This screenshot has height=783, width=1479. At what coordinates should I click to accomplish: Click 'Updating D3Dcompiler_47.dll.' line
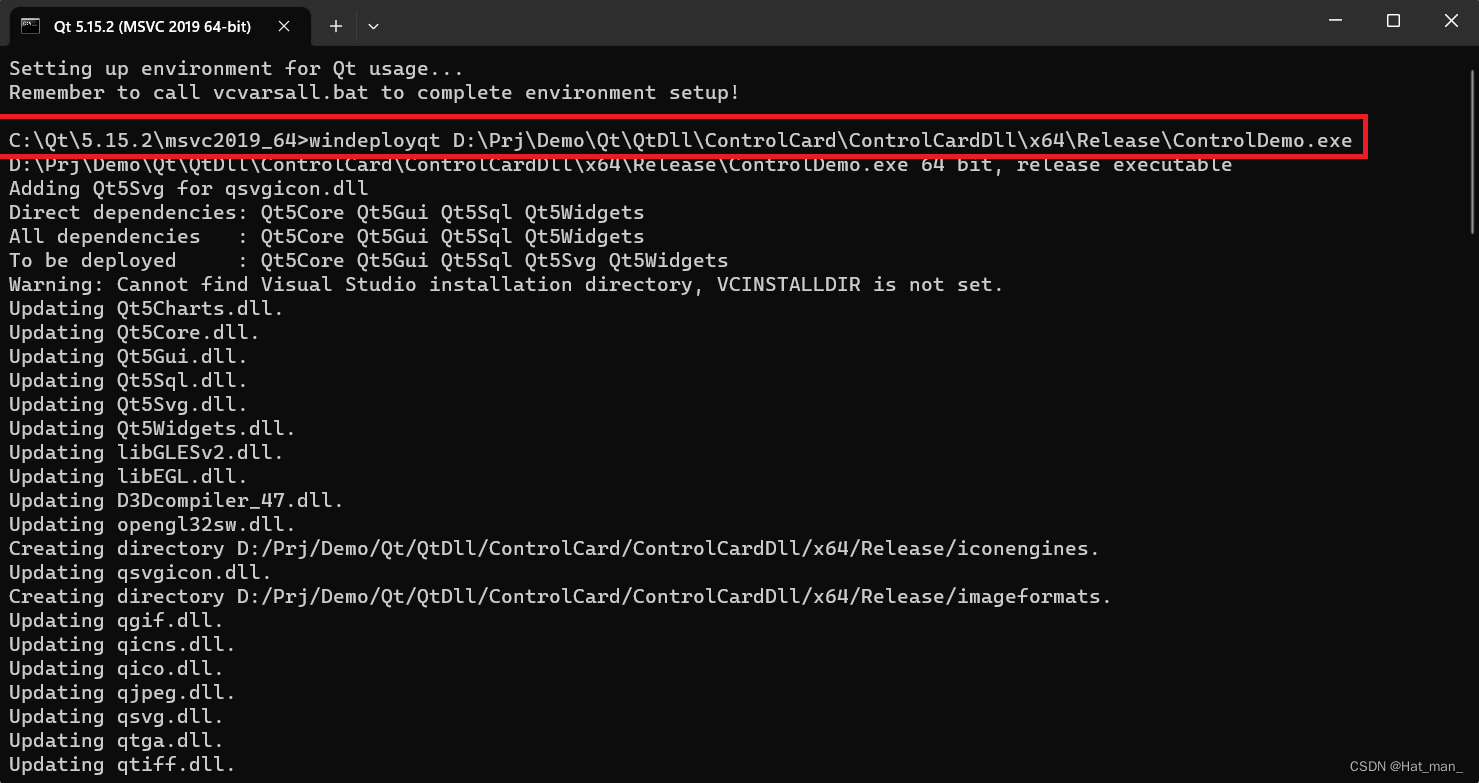click(x=177, y=501)
